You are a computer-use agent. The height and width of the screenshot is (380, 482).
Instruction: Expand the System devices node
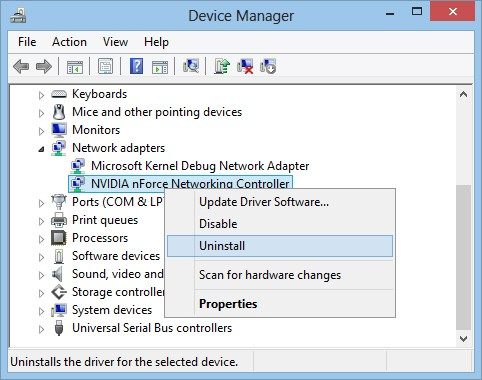tap(41, 311)
